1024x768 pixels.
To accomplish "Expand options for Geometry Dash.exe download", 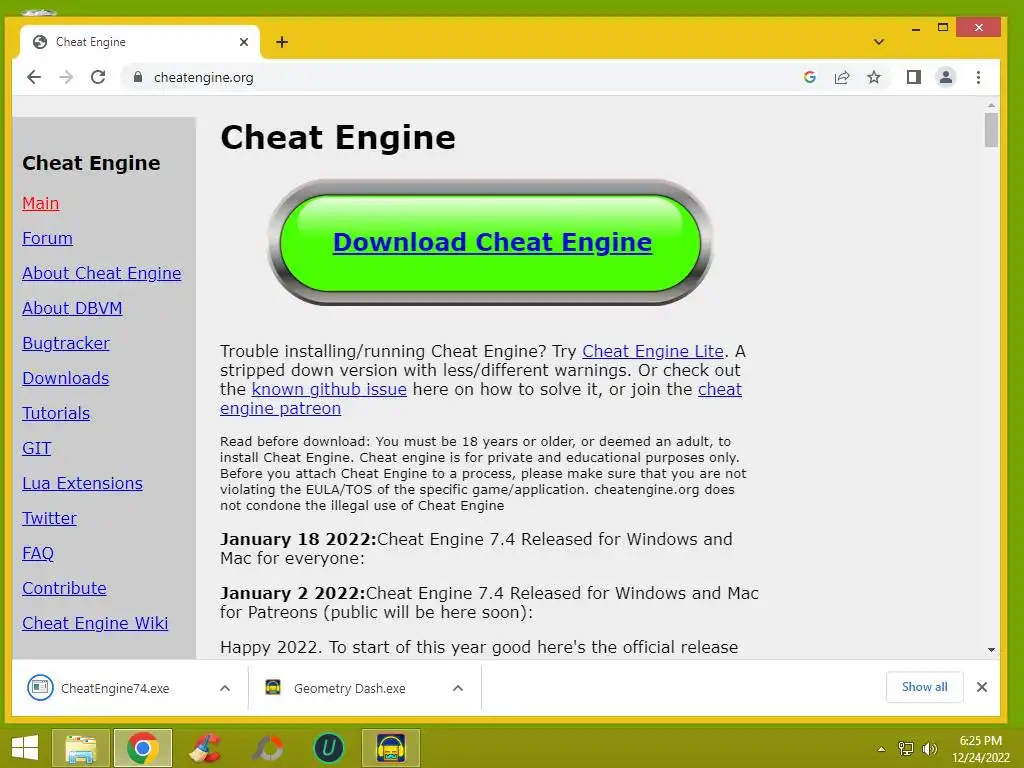I will pos(458,688).
